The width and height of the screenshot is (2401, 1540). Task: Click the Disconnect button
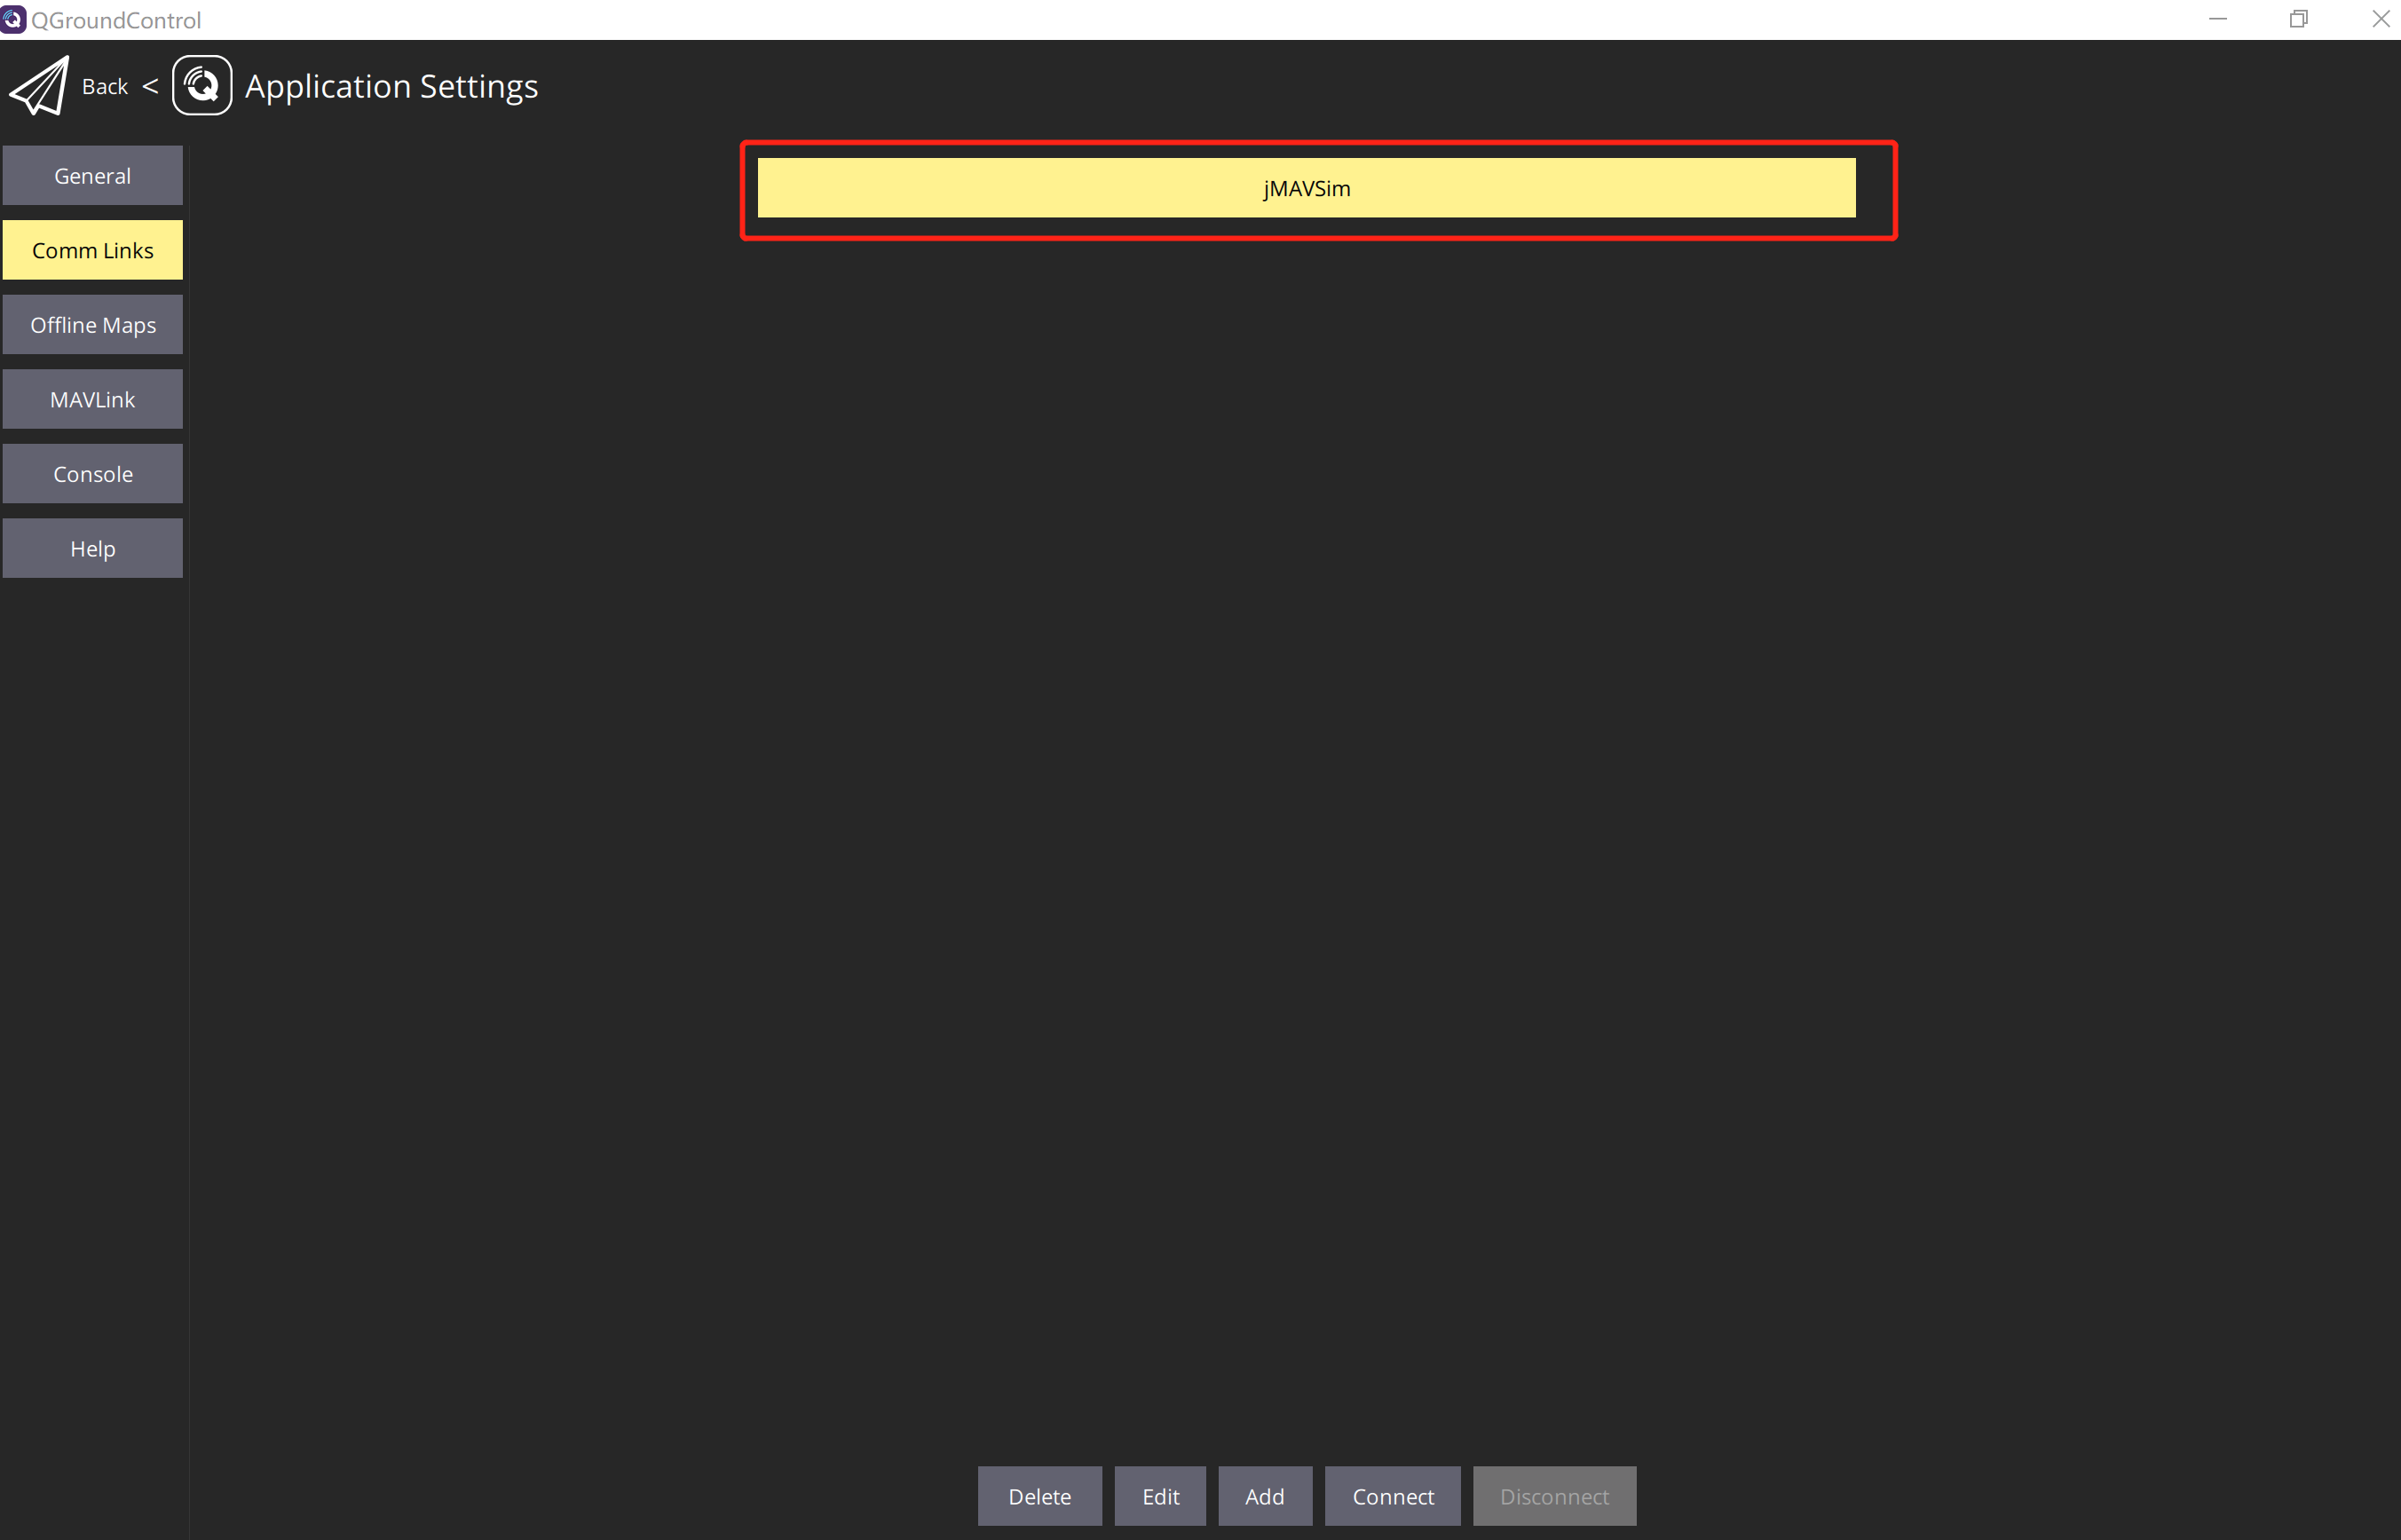pos(1551,1497)
